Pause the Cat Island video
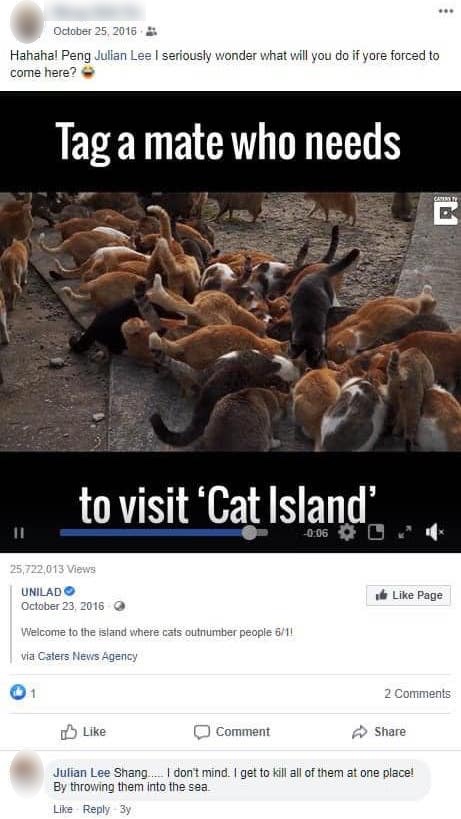Image resolution: width=461 pixels, height=819 pixels. [19, 533]
